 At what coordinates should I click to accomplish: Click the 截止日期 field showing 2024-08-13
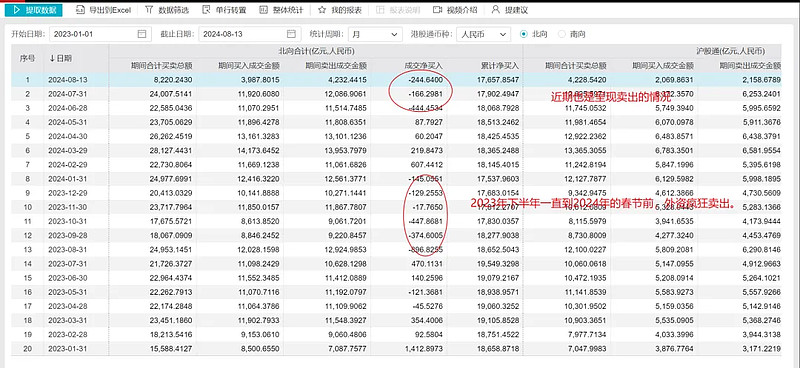coord(249,34)
